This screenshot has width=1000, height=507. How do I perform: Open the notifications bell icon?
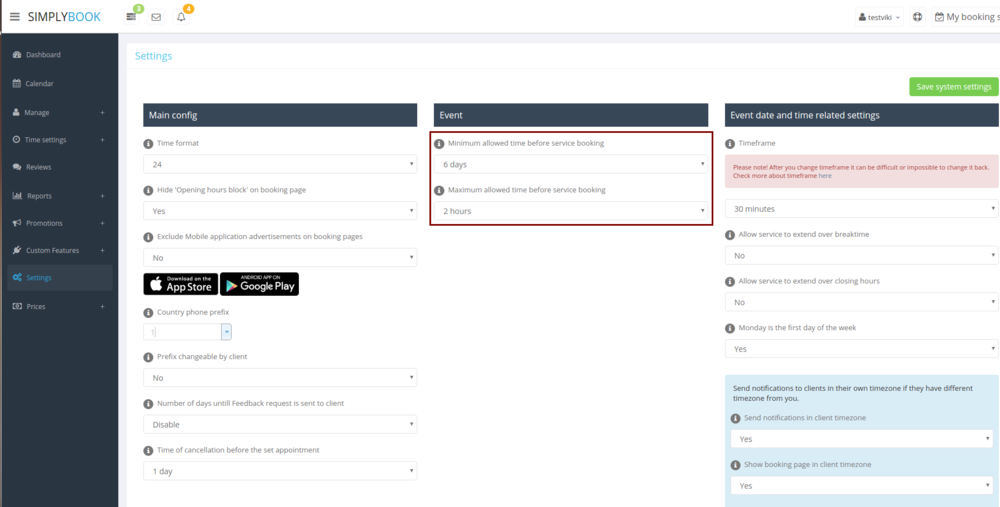tap(181, 17)
